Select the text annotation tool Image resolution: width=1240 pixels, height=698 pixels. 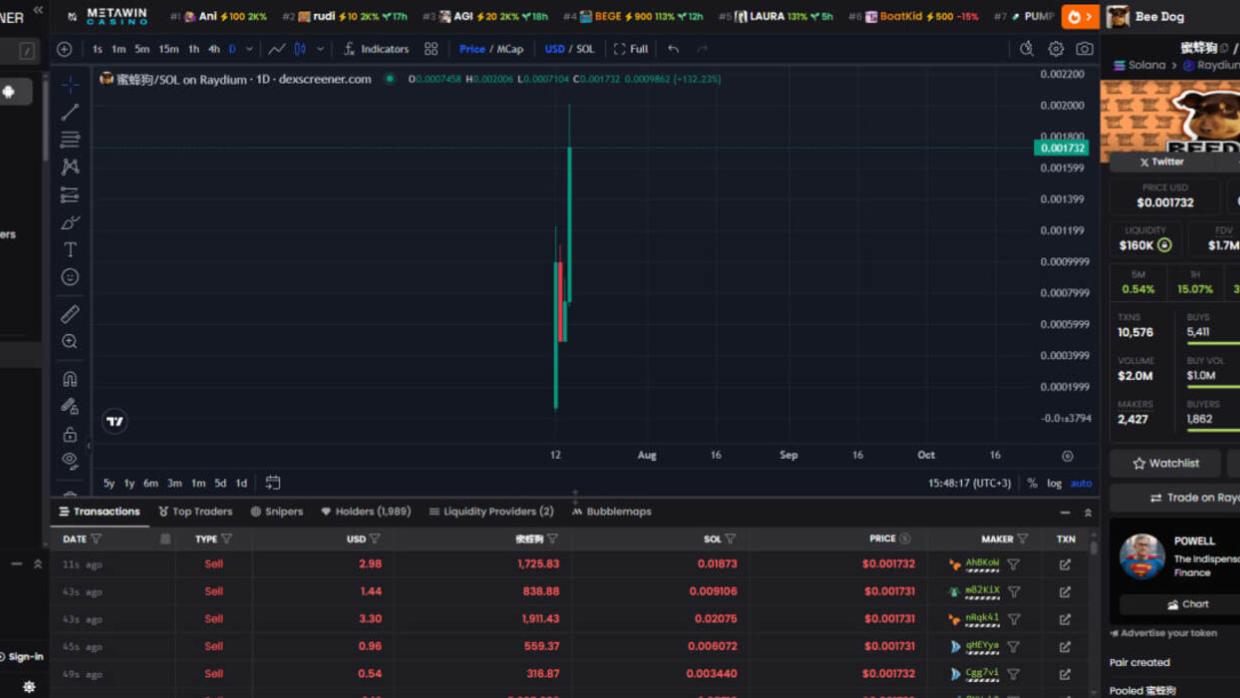[70, 250]
